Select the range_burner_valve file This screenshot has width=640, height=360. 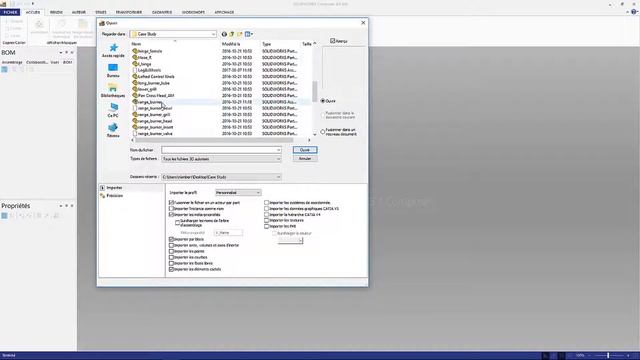(152, 134)
